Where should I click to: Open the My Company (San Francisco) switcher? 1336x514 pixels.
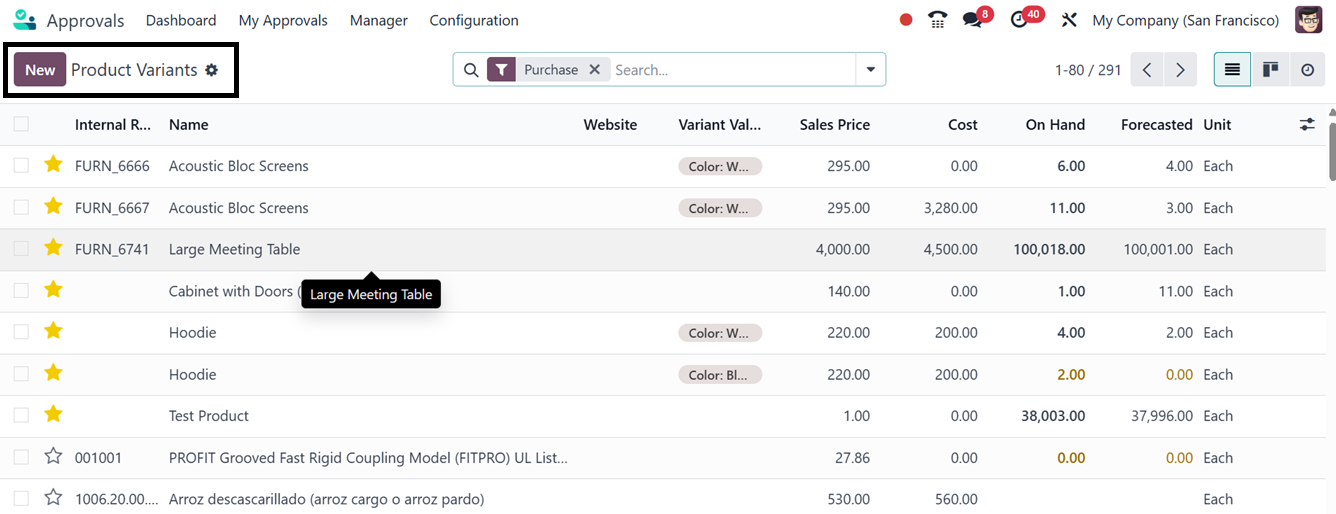click(x=1185, y=20)
